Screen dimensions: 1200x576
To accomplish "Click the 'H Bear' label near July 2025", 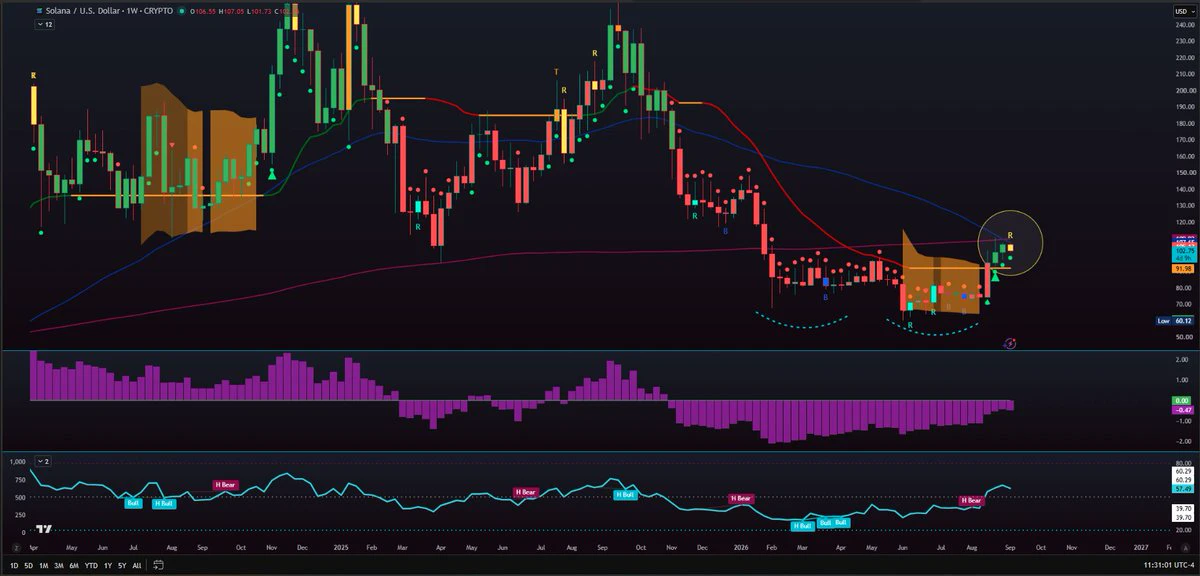I will click(525, 492).
